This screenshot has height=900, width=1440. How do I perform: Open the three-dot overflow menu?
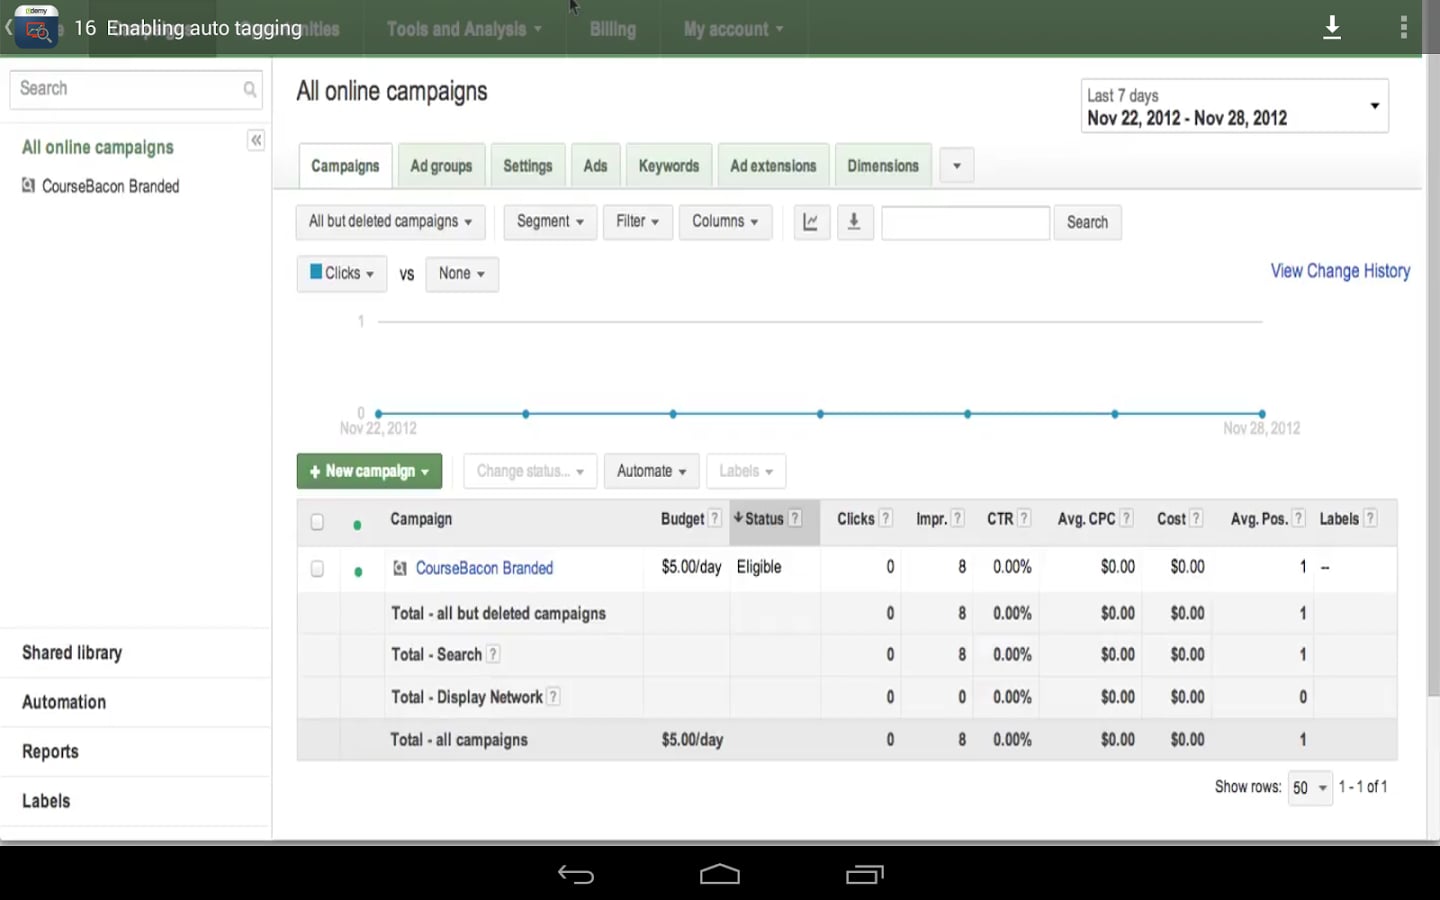pyautogui.click(x=1404, y=28)
